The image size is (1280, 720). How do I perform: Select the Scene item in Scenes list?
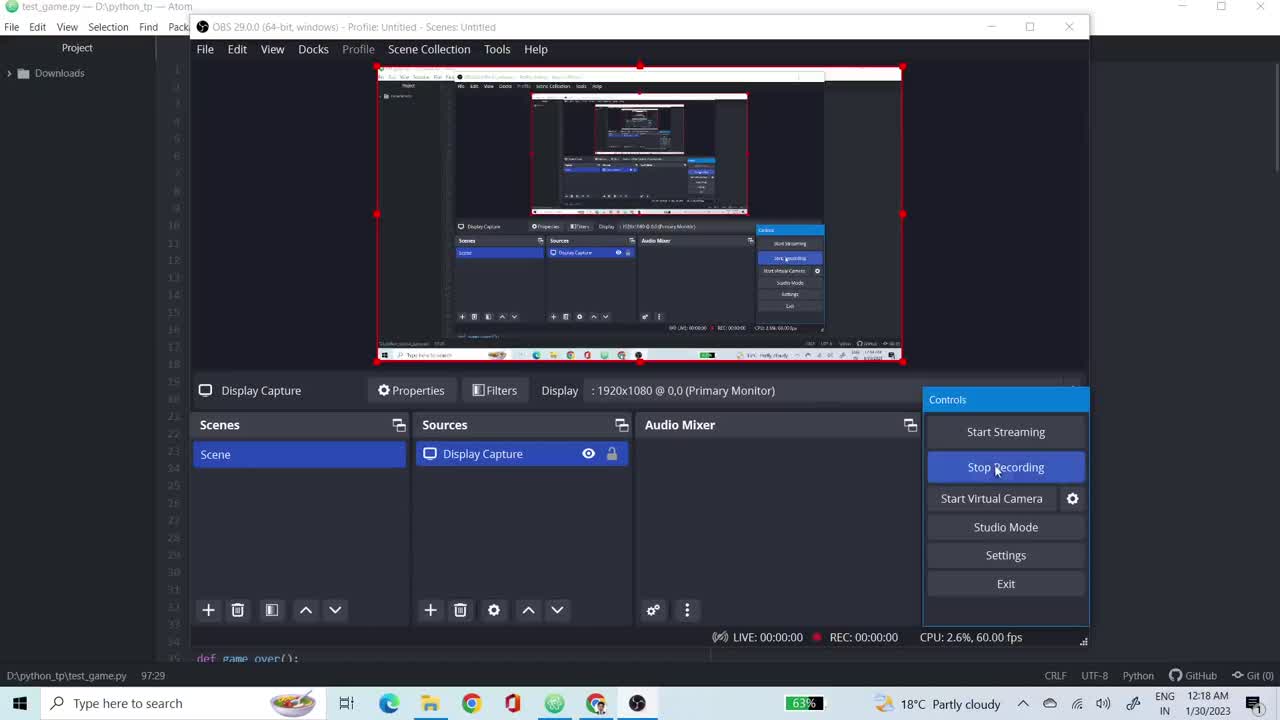[299, 455]
